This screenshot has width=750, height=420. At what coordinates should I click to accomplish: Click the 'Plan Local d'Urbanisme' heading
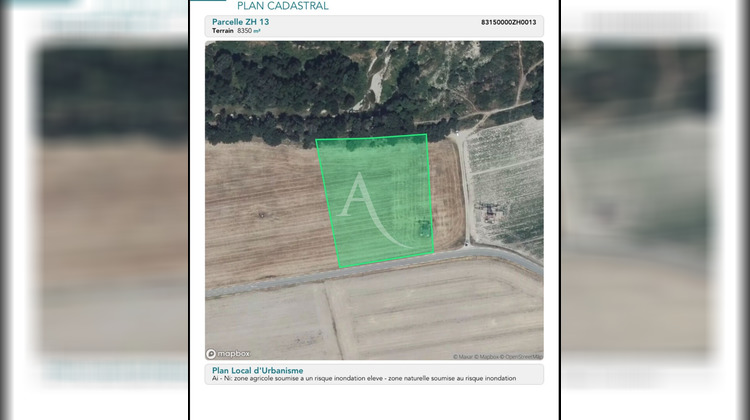click(257, 370)
